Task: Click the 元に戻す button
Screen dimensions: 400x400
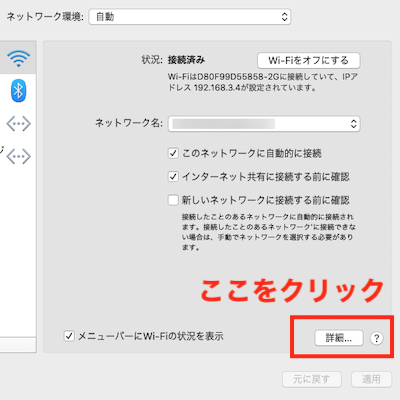Action: tap(312, 379)
